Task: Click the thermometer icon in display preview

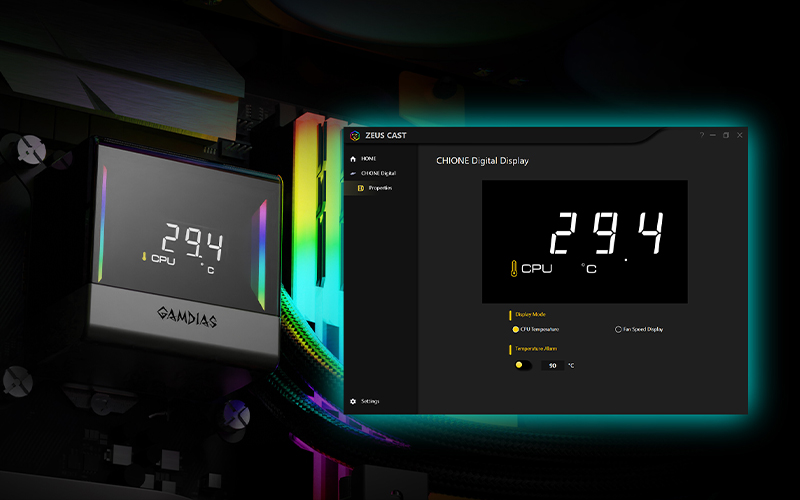Action: click(514, 268)
